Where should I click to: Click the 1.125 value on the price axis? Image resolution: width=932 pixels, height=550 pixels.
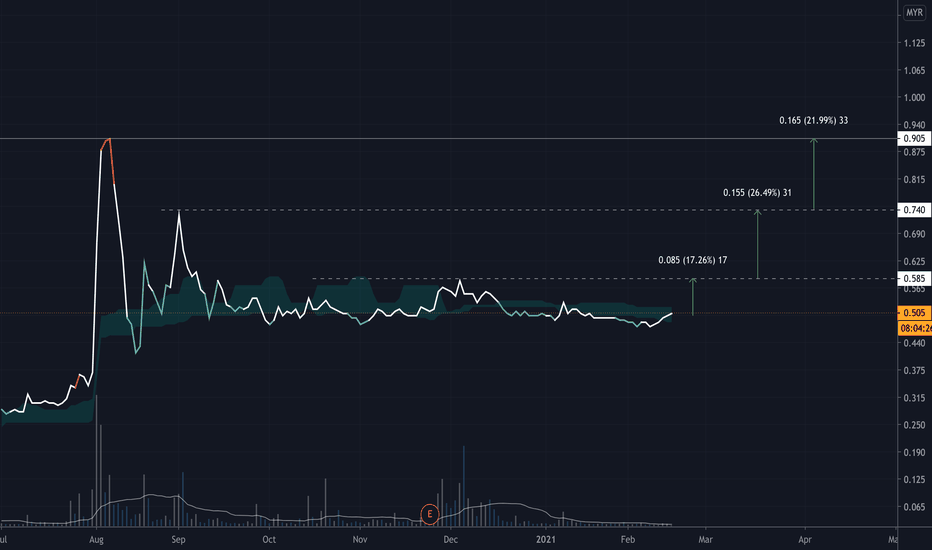tap(914, 43)
